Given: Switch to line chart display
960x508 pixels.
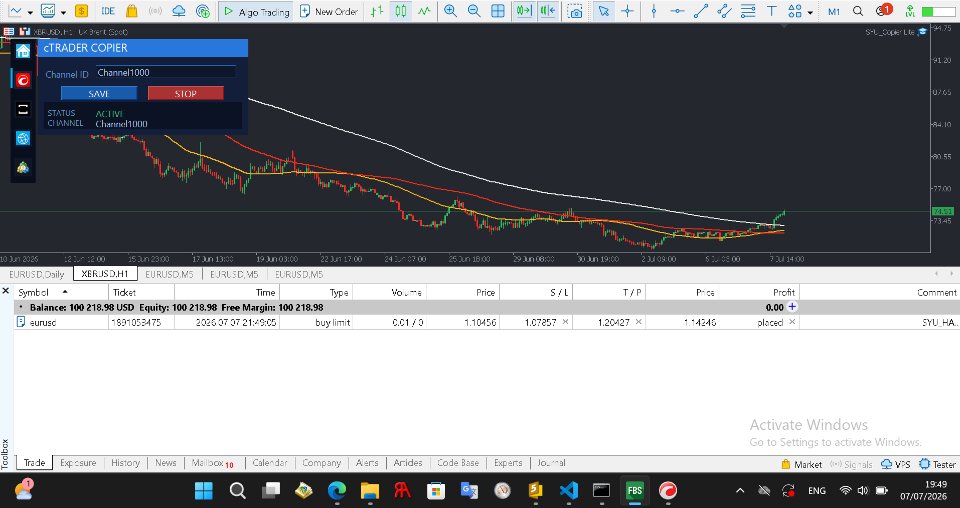Looking at the screenshot, I should coord(424,11).
